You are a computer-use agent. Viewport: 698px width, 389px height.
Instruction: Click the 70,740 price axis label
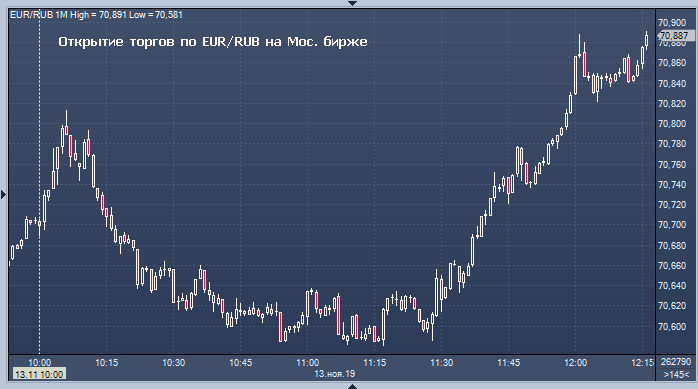pos(672,185)
